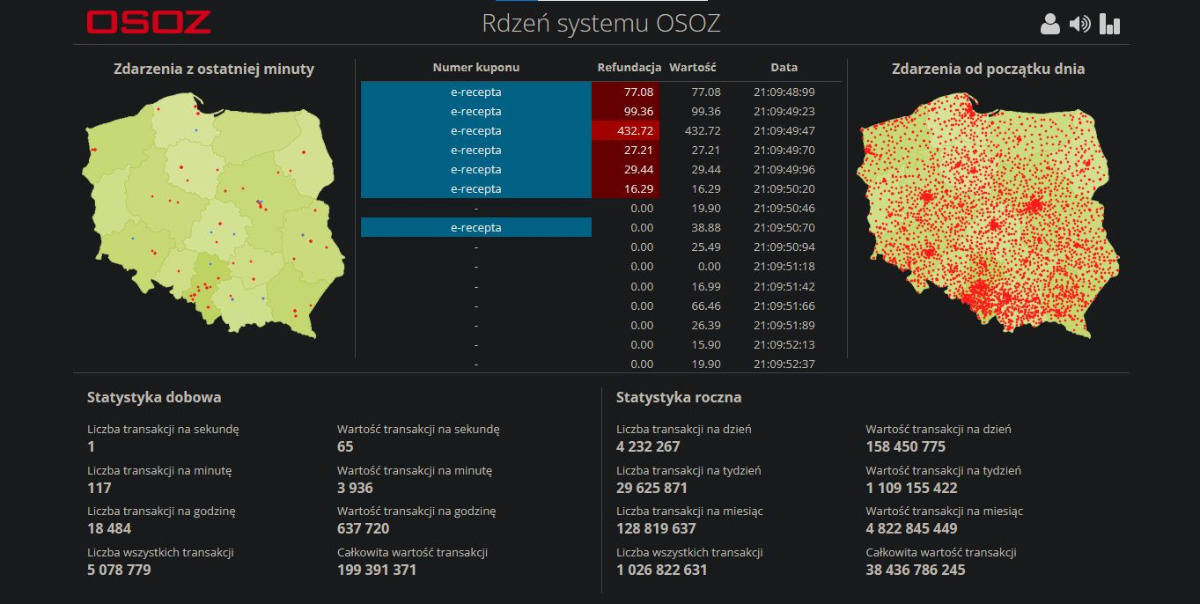
Task: Click the bright red 432.72 refund cell
Action: (x=626, y=131)
